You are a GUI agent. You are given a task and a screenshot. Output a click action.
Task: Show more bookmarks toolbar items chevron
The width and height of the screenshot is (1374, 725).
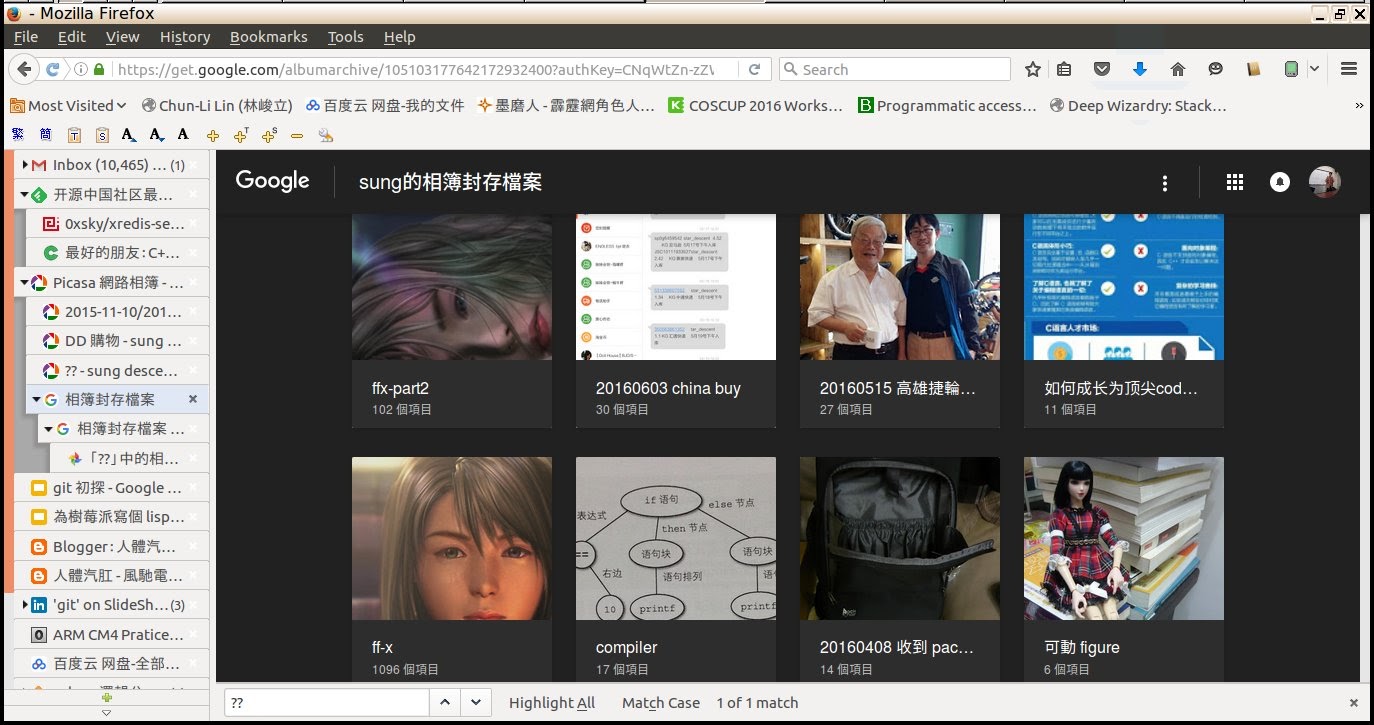1359,105
